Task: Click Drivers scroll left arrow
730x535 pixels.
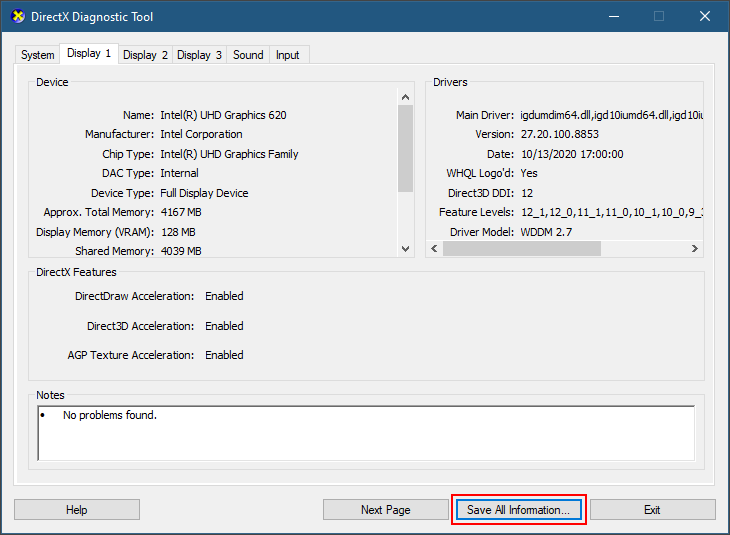Action: point(434,249)
